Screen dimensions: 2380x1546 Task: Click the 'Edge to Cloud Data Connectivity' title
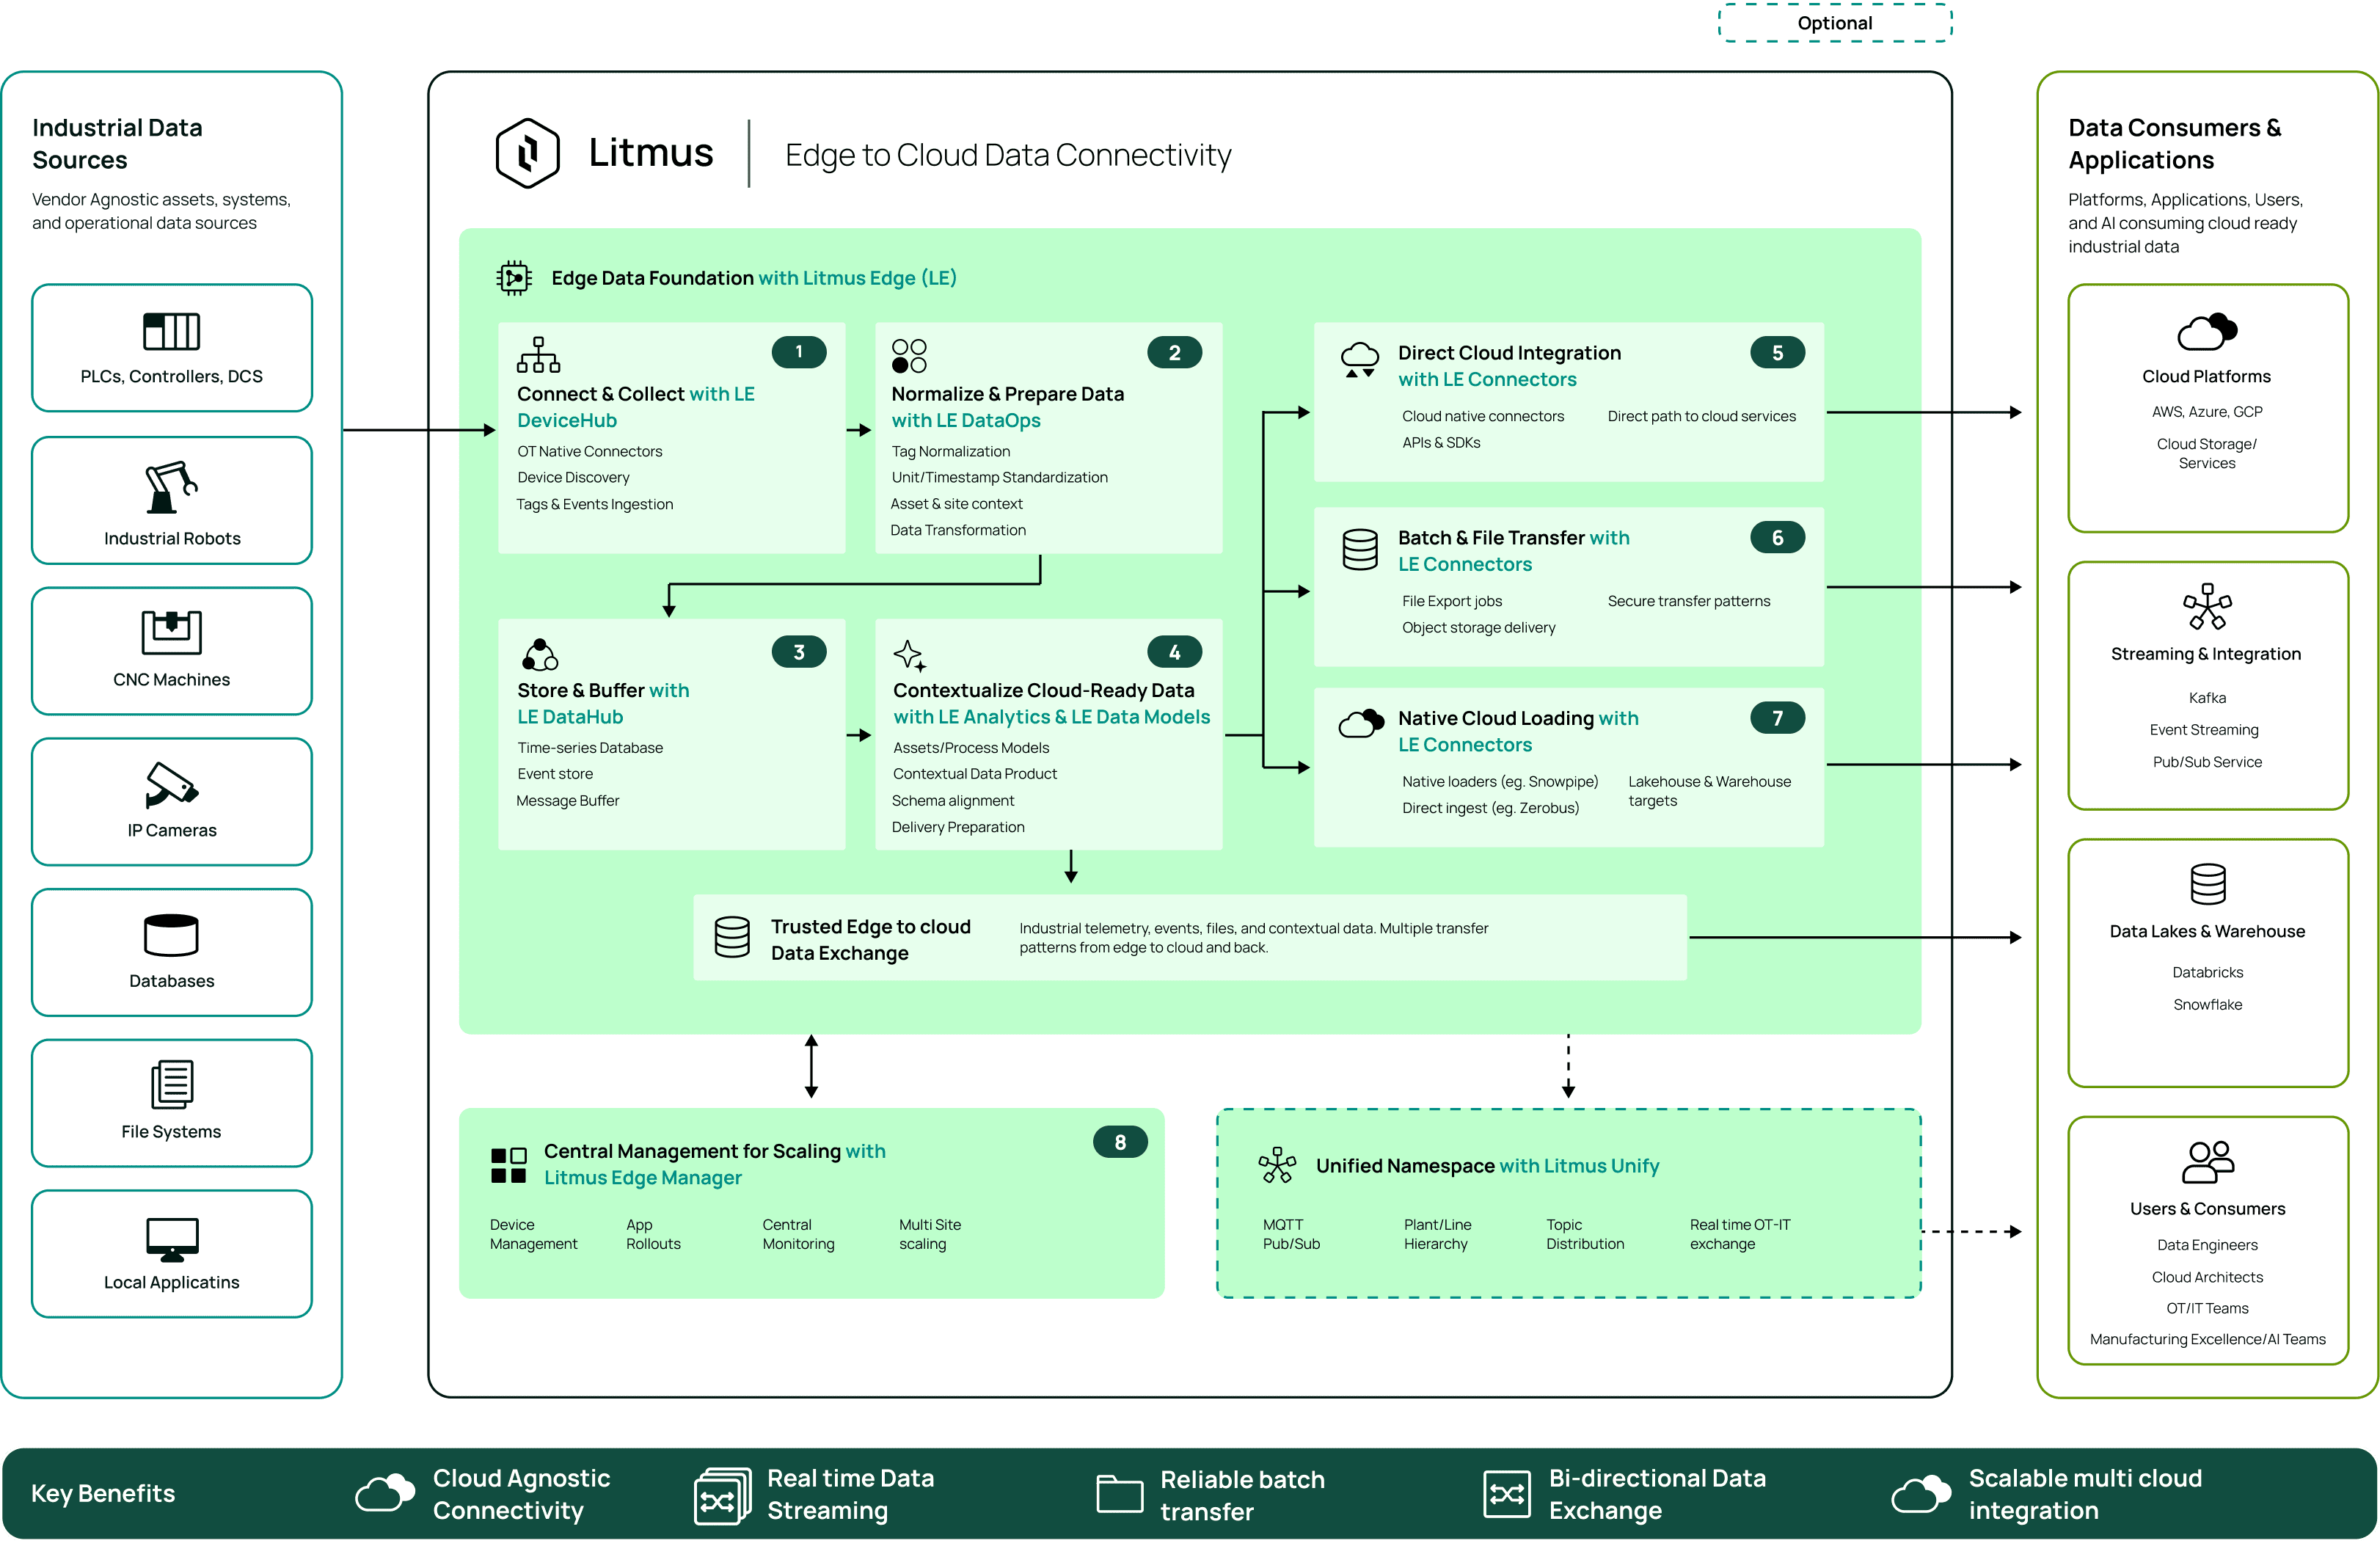tap(1008, 155)
